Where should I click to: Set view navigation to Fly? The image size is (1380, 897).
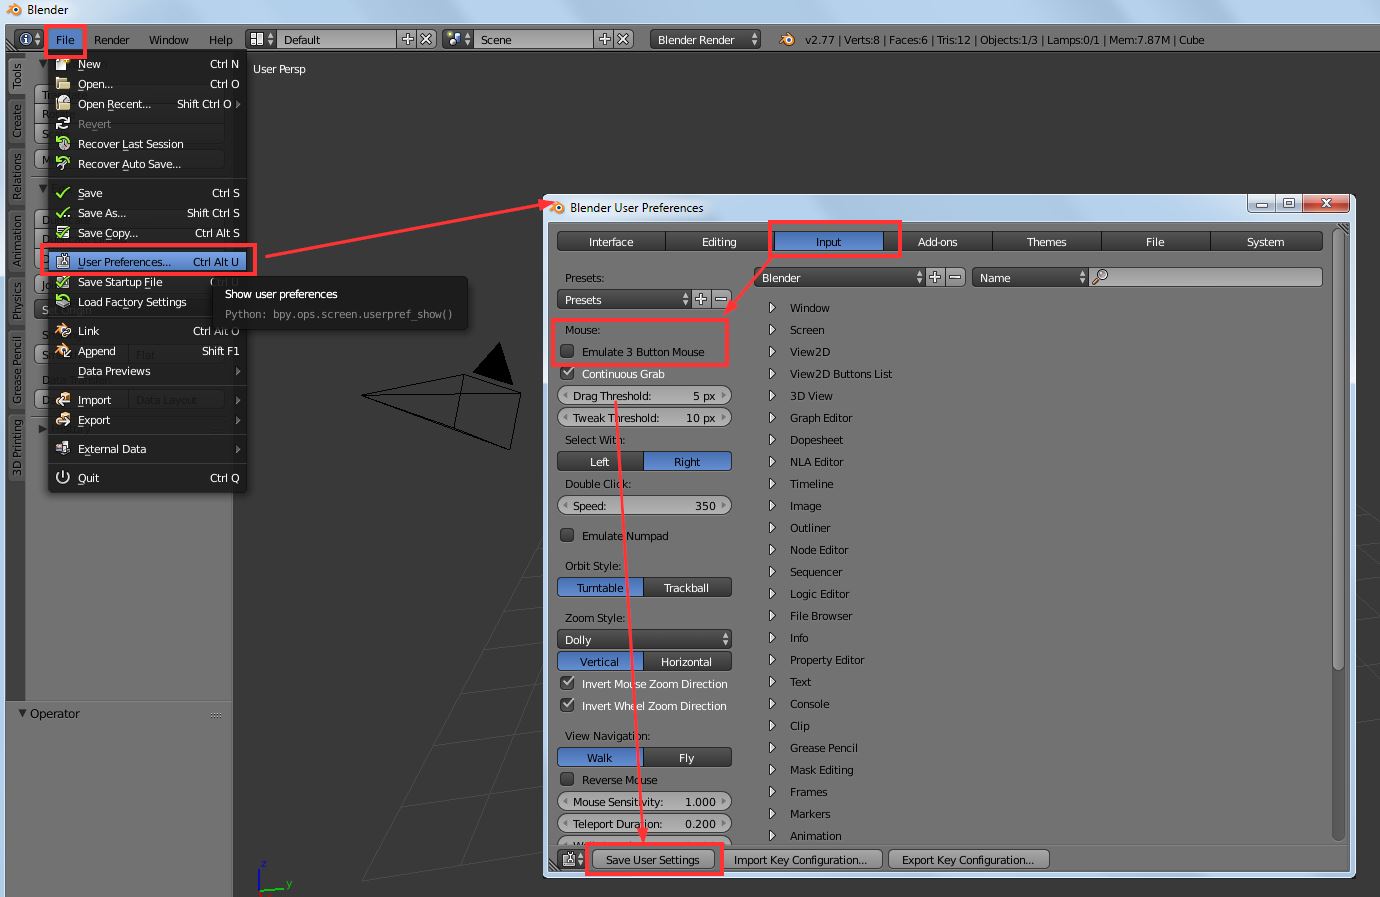point(687,757)
